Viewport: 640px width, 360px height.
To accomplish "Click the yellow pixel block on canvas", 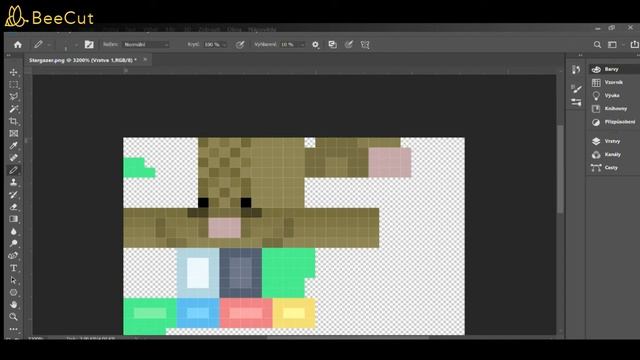I will point(294,313).
